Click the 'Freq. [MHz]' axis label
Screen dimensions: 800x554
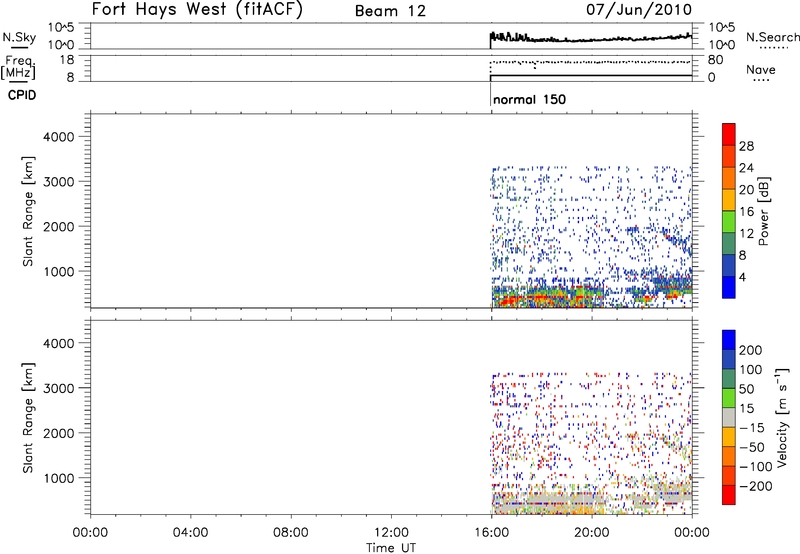pyautogui.click(x=19, y=68)
